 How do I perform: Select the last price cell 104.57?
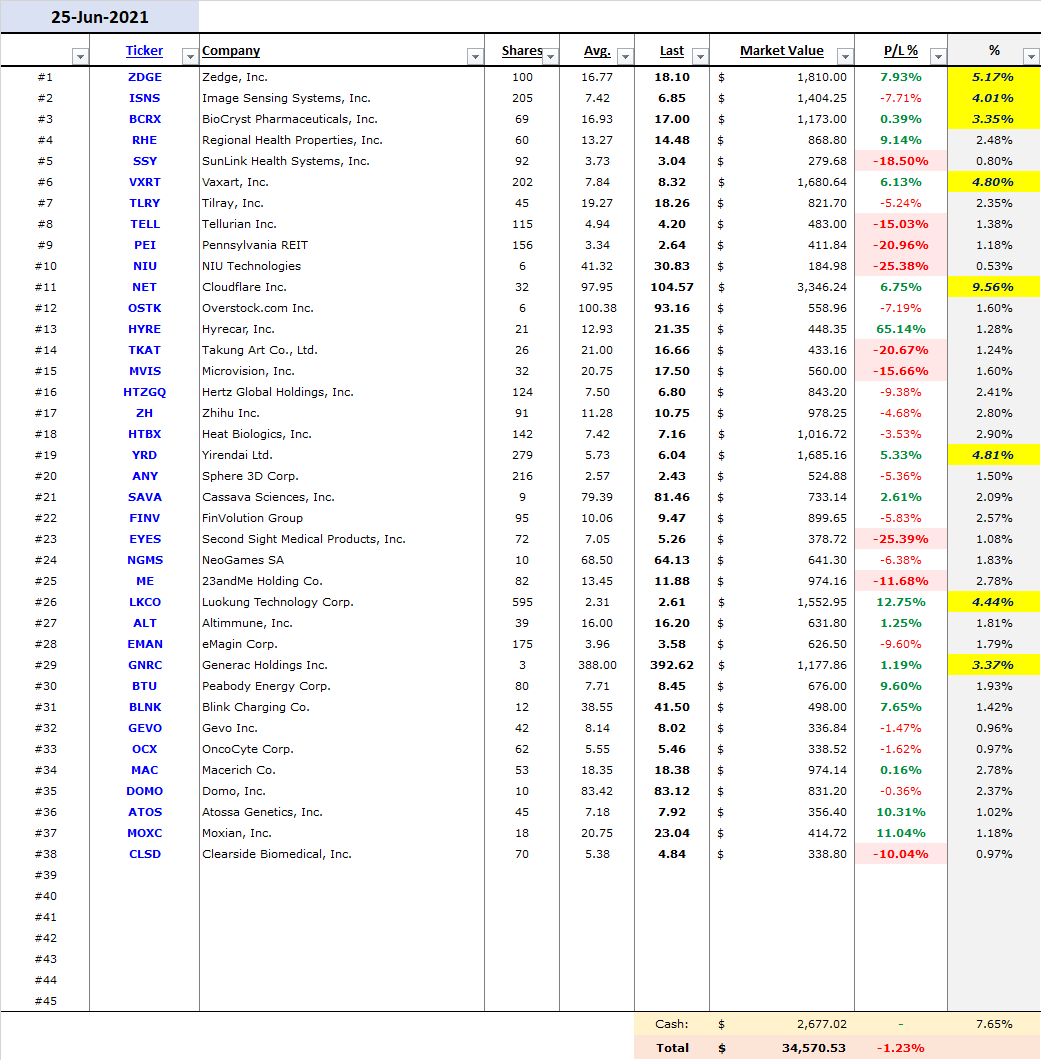(672, 287)
